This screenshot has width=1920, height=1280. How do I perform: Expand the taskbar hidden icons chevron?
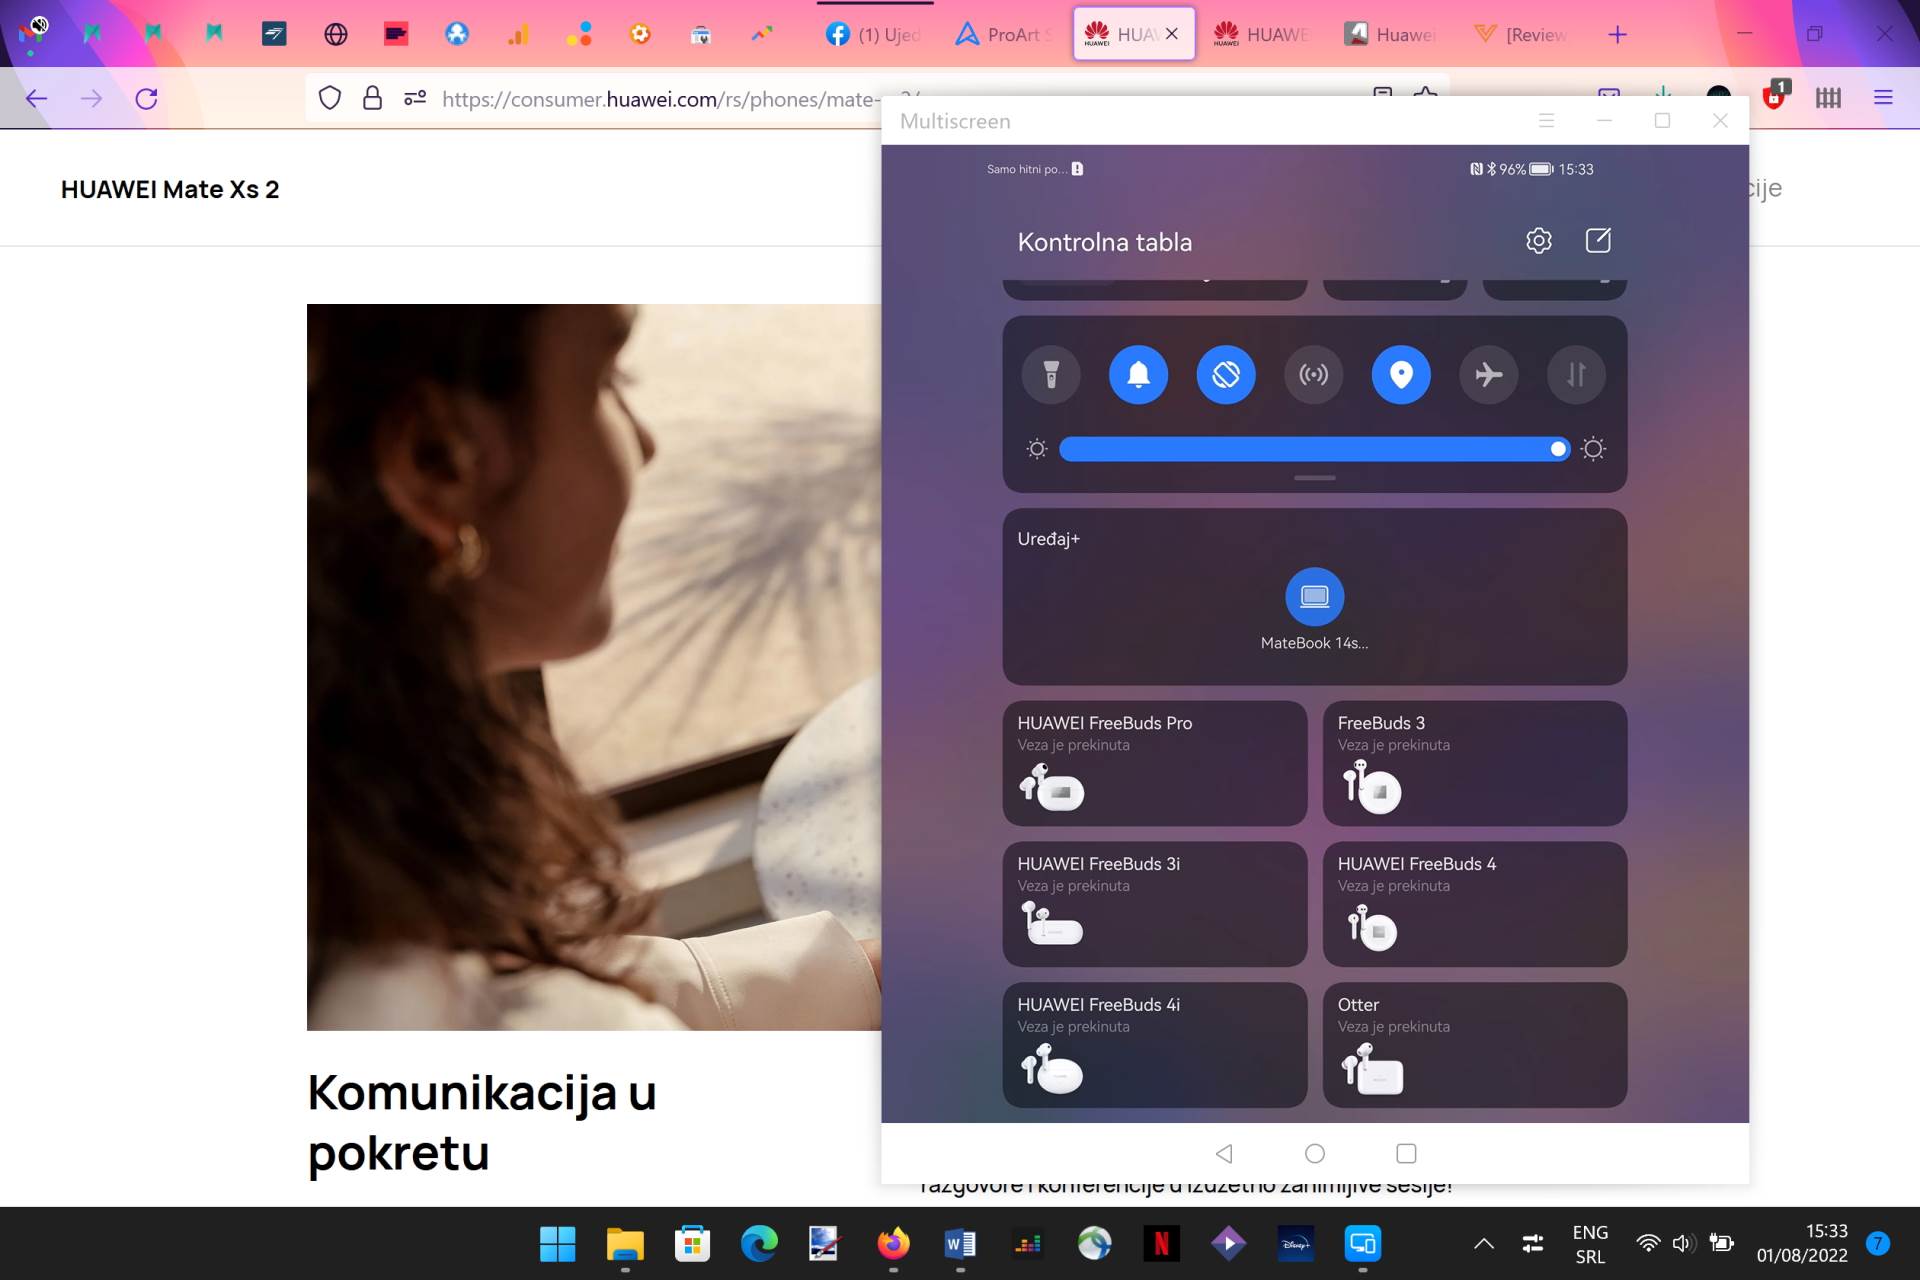pos(1483,1244)
